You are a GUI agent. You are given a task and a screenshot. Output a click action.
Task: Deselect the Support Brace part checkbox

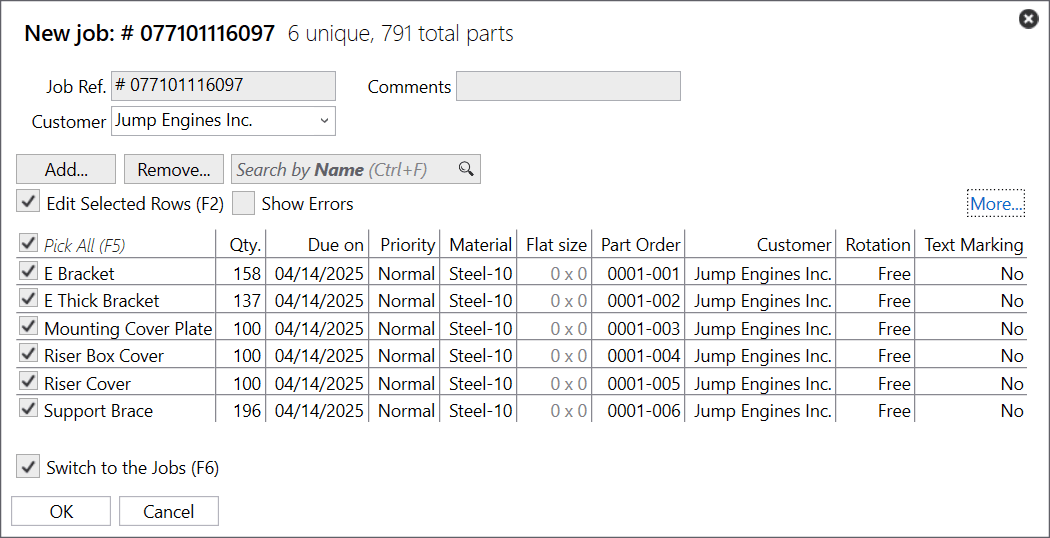pos(28,409)
